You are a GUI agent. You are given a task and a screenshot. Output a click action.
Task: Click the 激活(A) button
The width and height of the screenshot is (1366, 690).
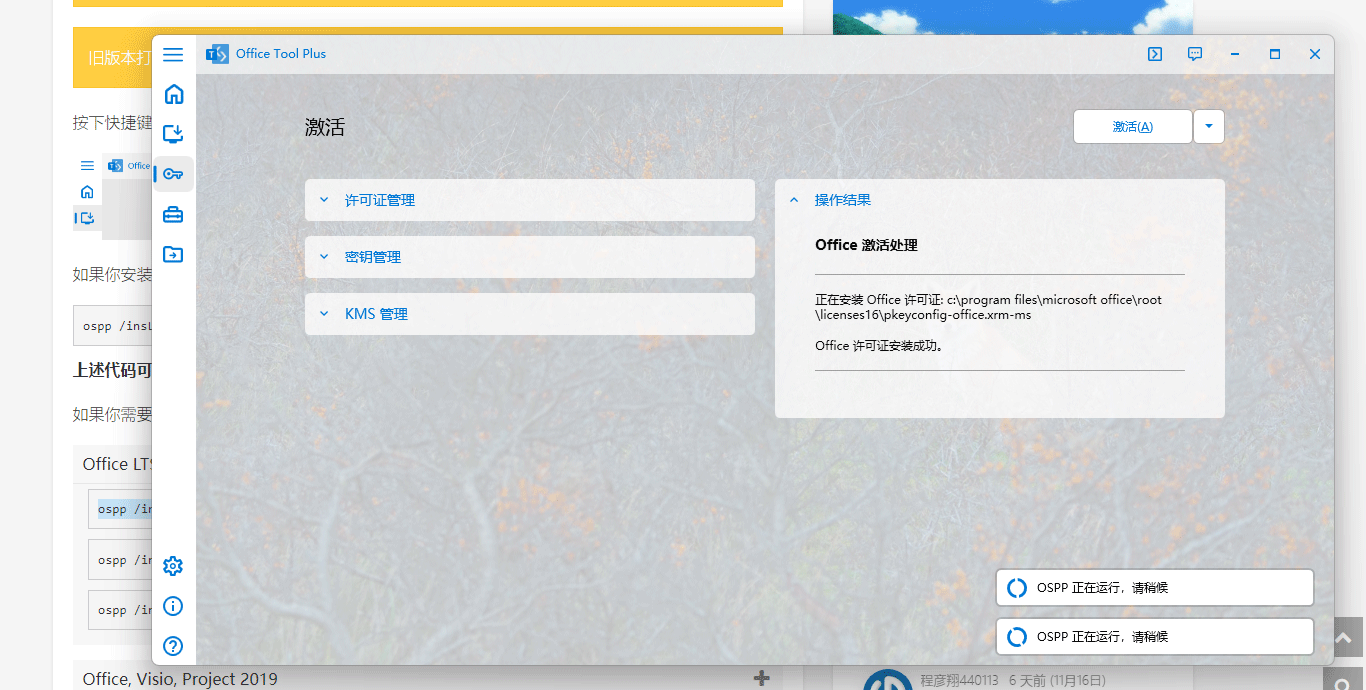1132,126
